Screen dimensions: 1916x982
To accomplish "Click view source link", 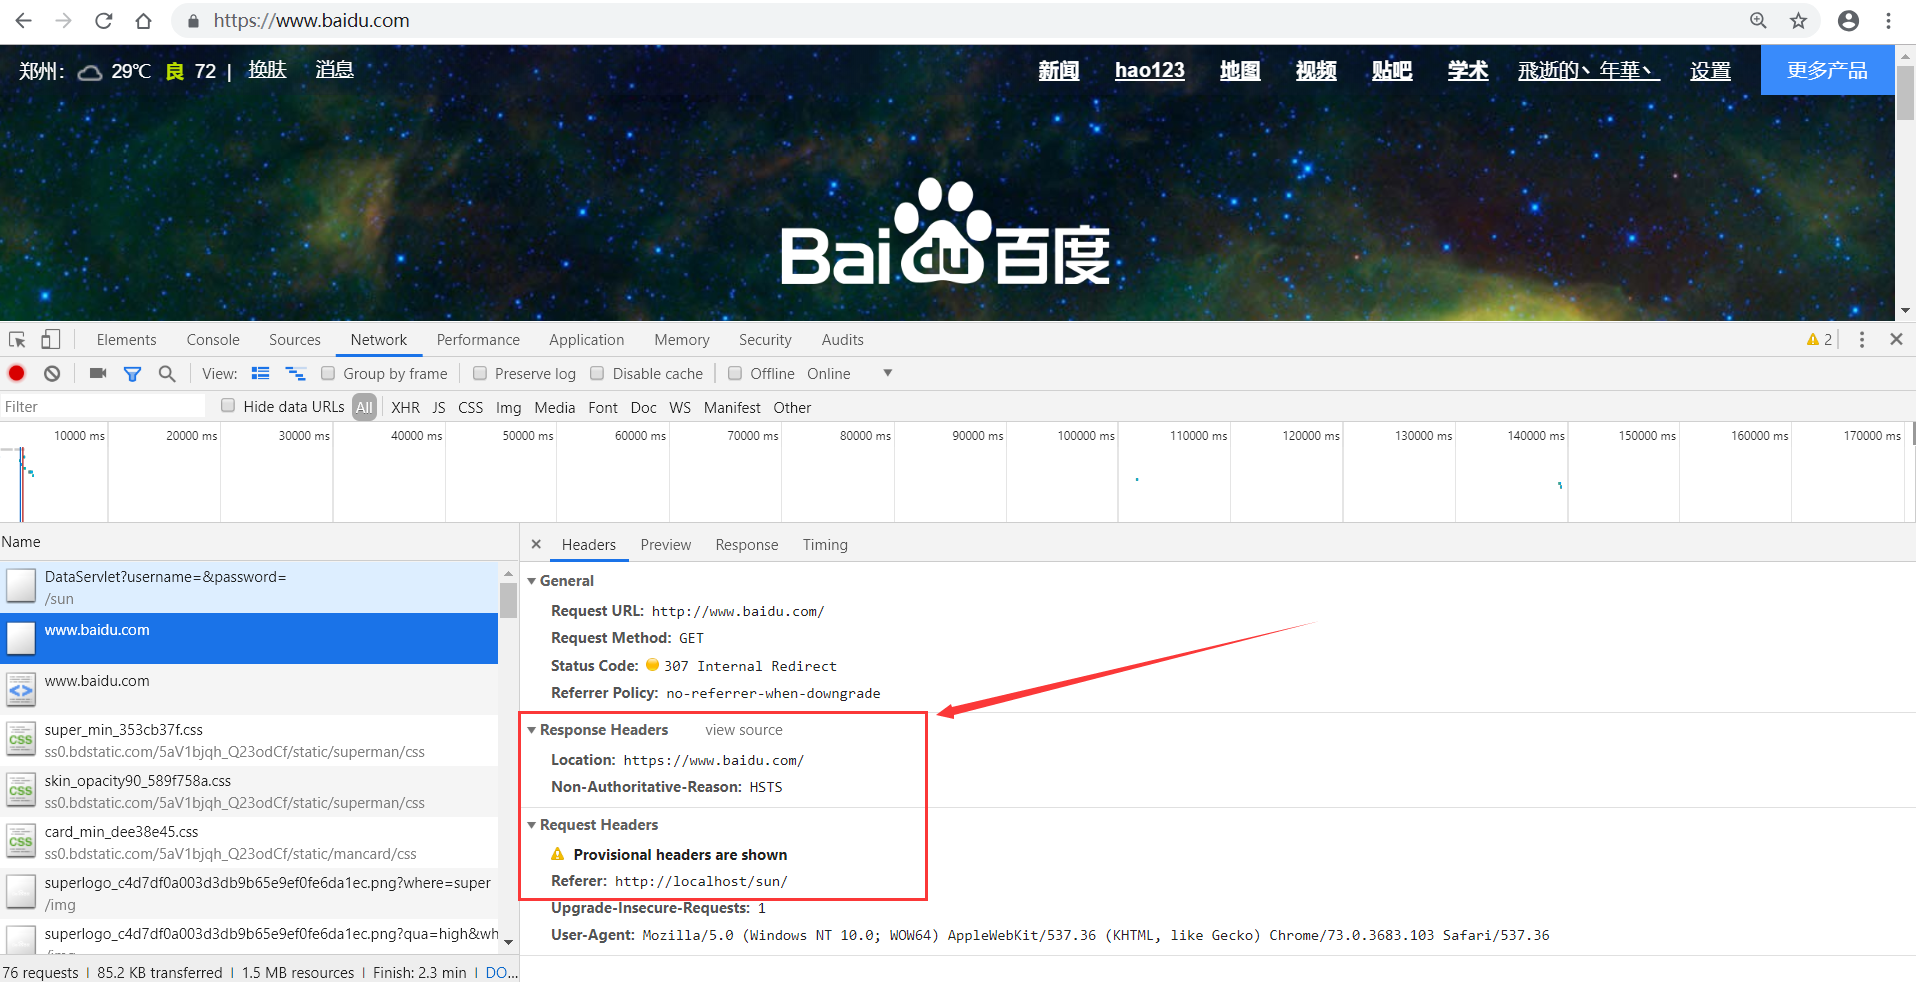I will 744,730.
